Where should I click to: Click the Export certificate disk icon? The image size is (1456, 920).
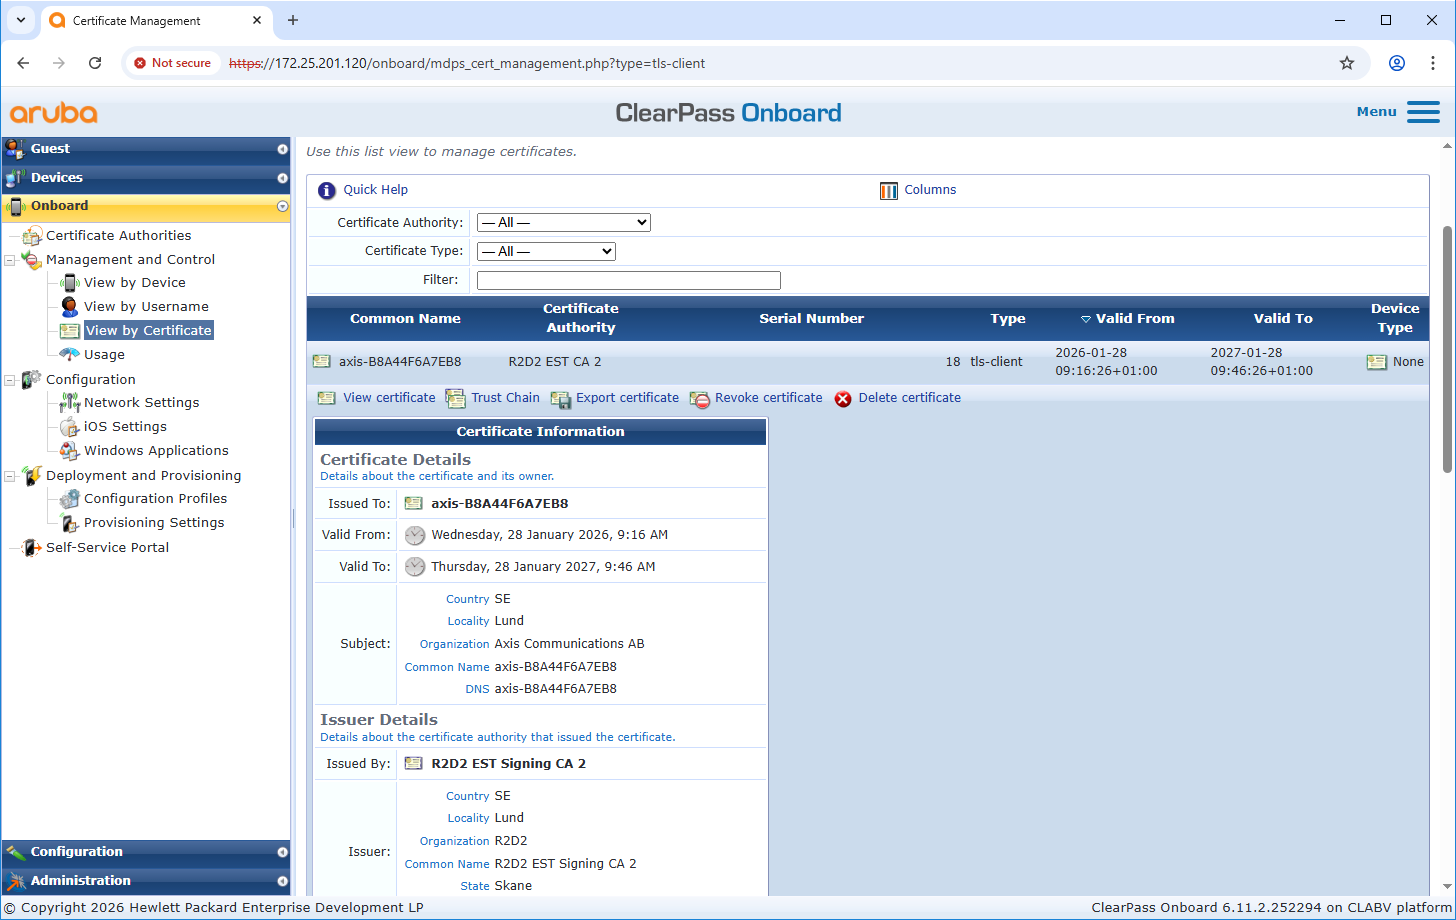[560, 399]
